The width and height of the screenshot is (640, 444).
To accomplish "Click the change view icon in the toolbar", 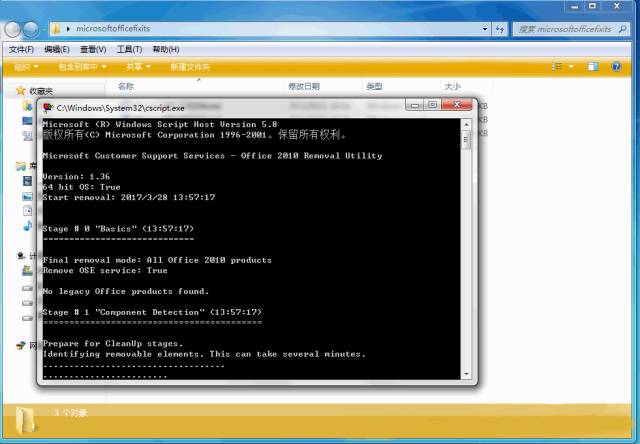I will click(557, 67).
